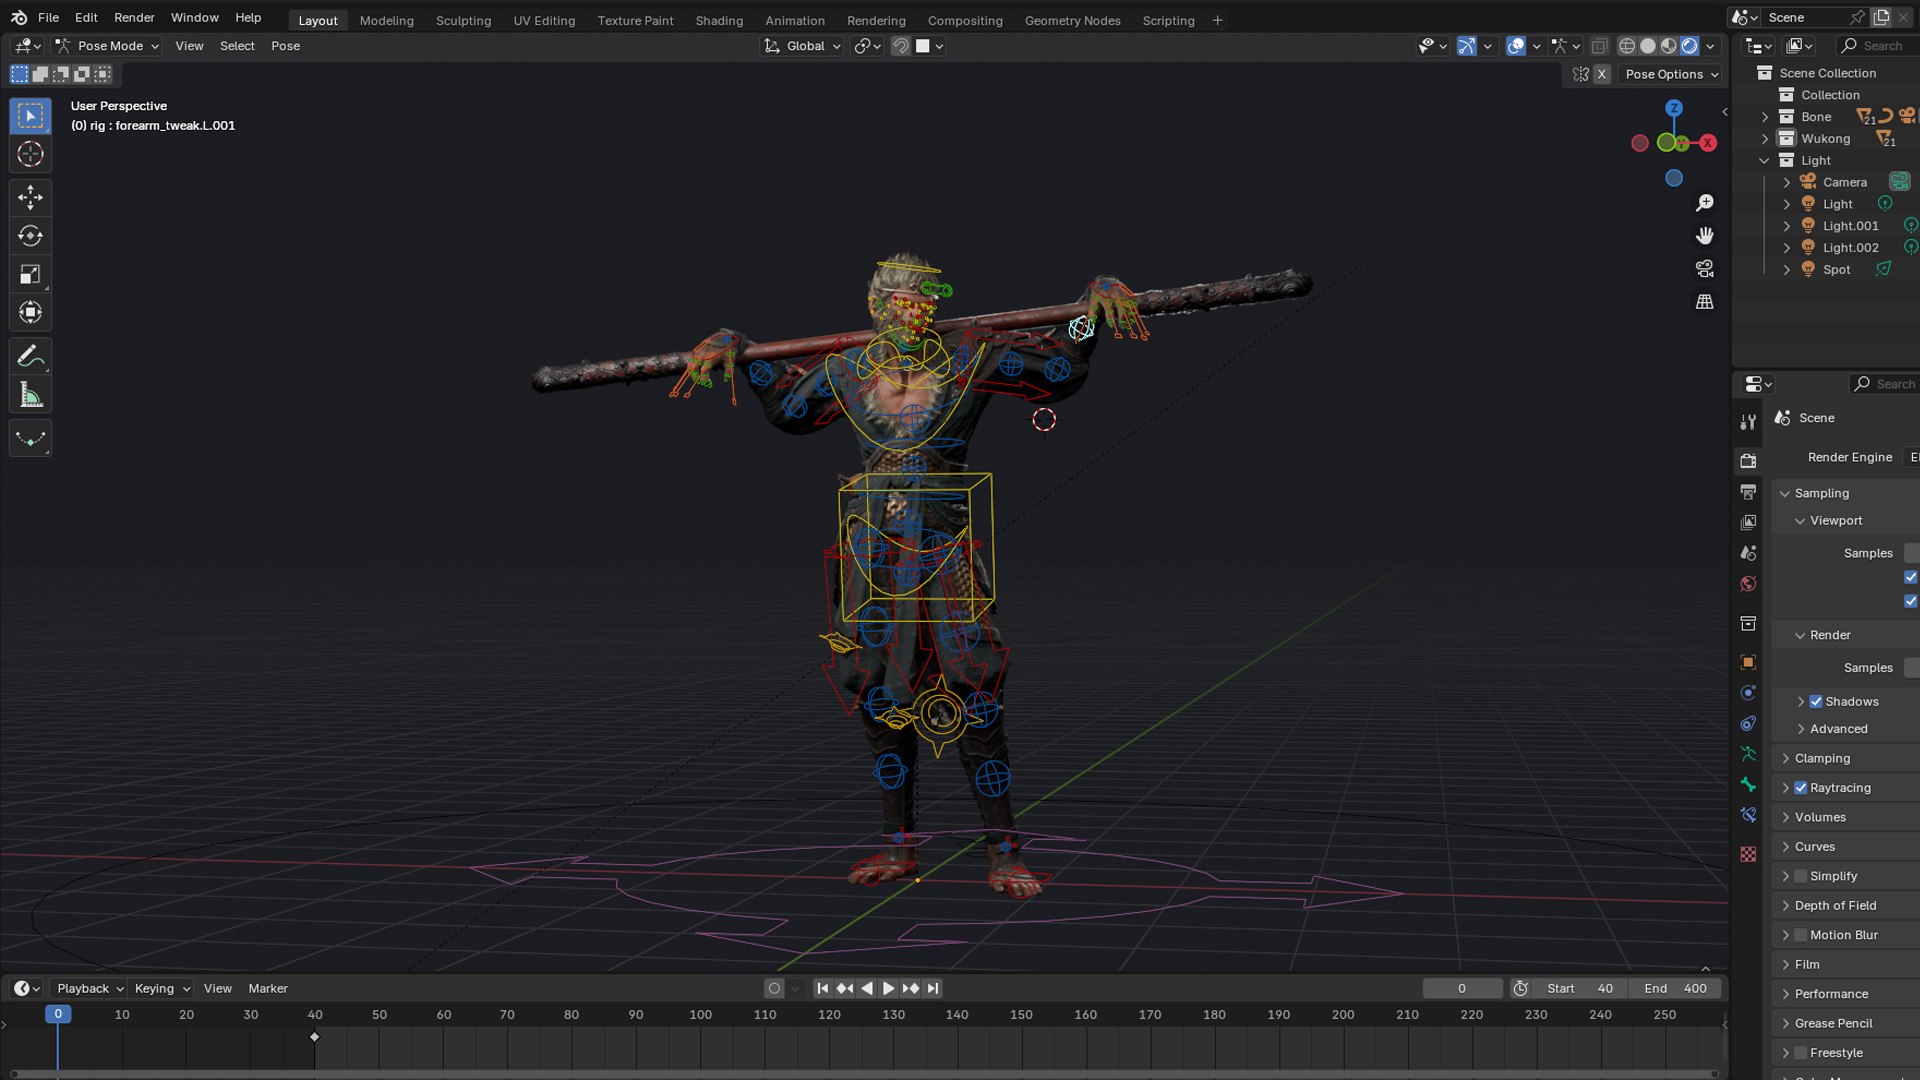Click the Marker menu in timeline
Screen dimensions: 1920x1080
coord(268,989)
